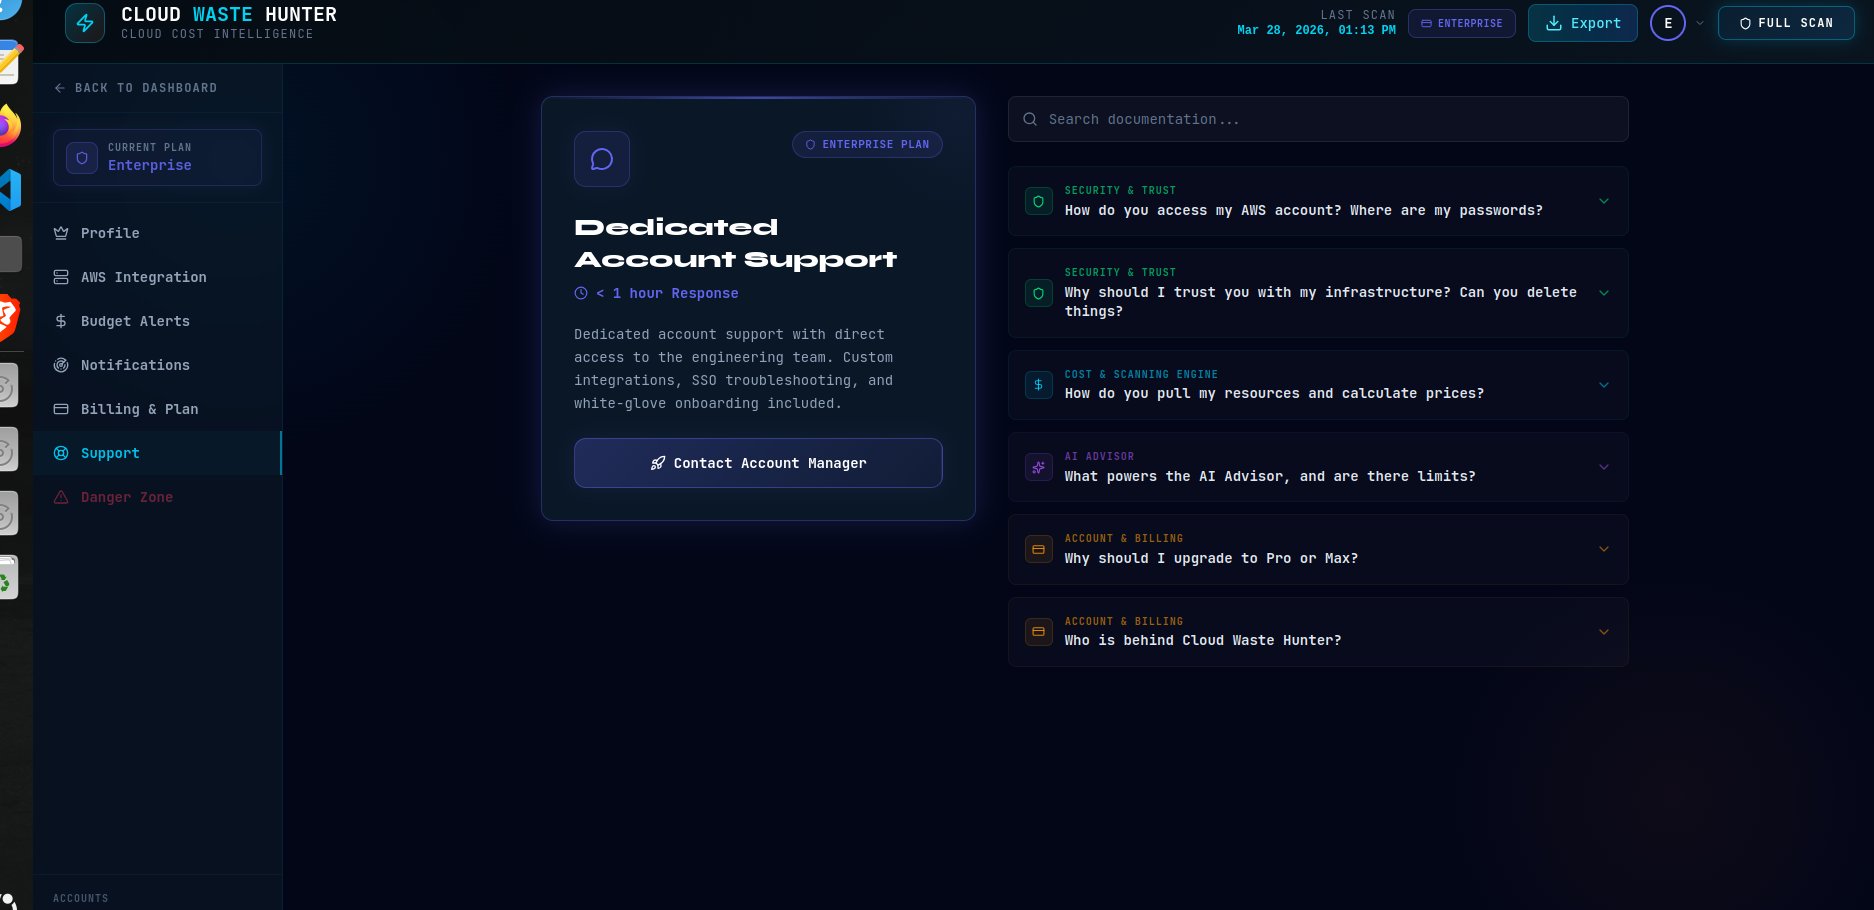Click the shield icon in Current Plan card
Viewport: 1874px width, 910px height.
tap(82, 158)
